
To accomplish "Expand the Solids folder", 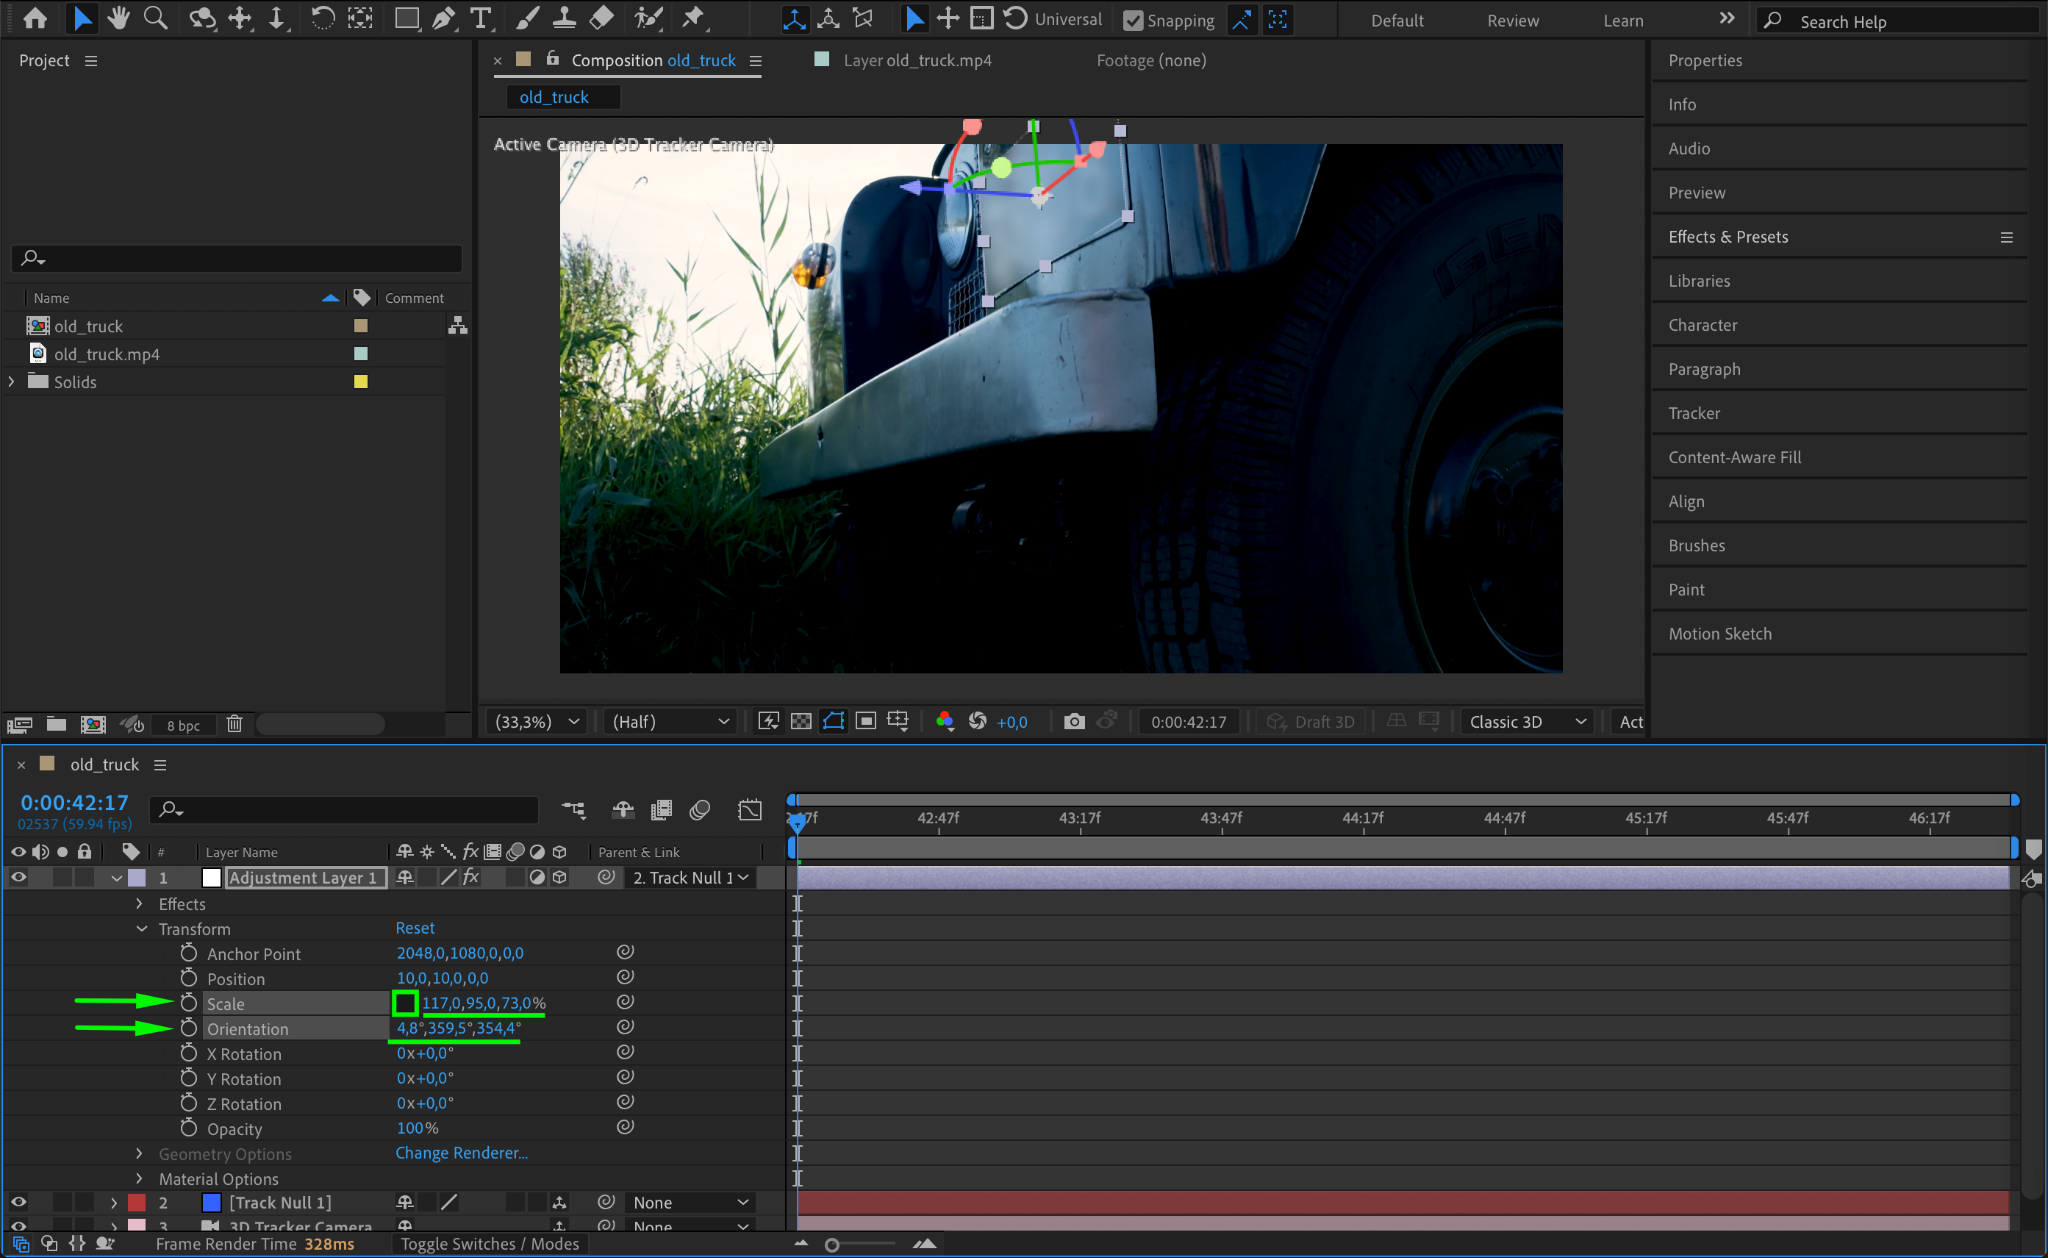I will (x=12, y=382).
